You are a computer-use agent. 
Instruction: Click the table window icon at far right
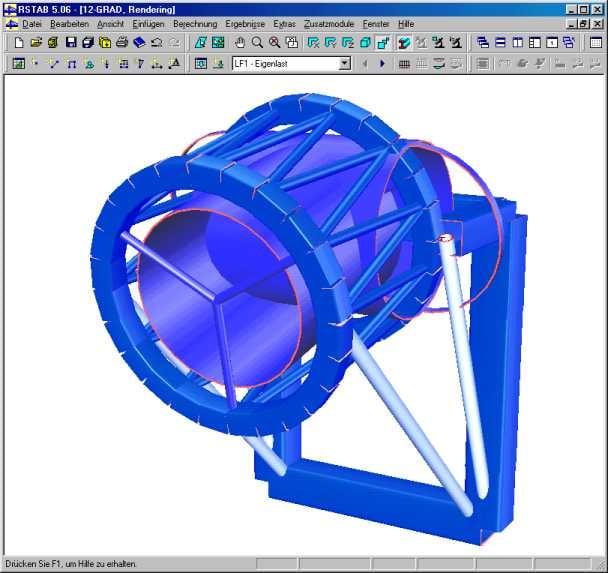point(596,42)
